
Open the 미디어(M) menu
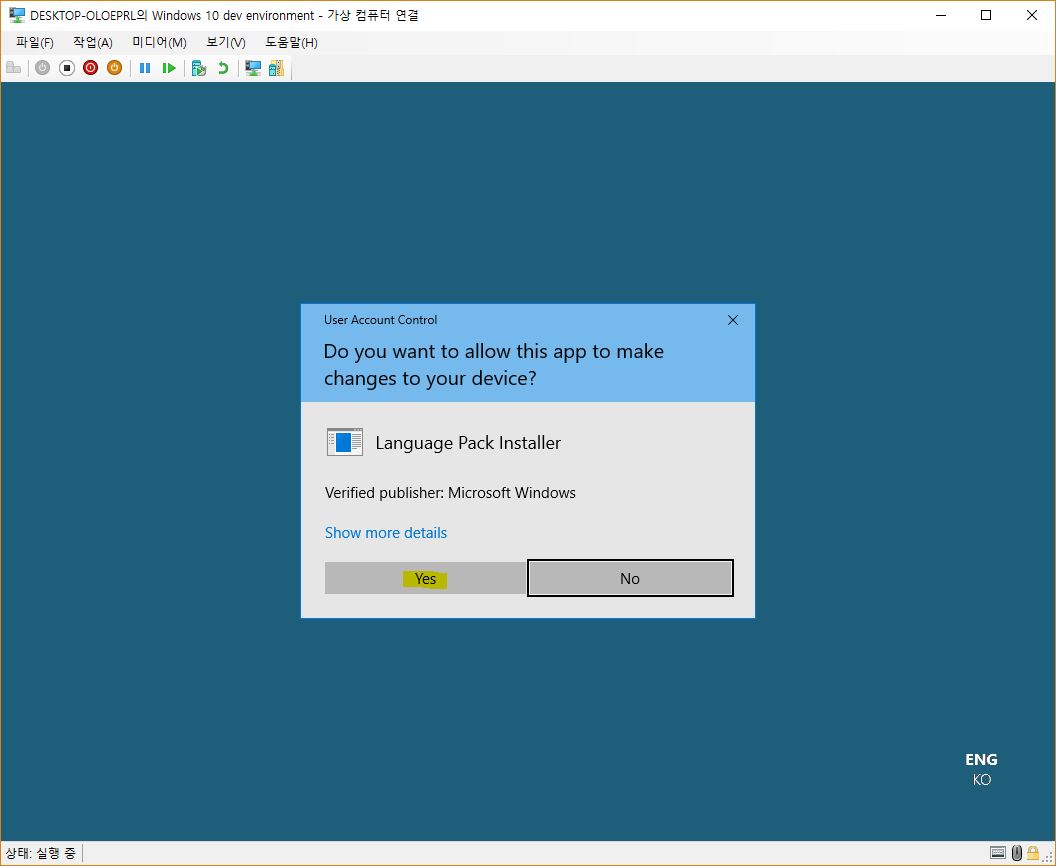click(160, 42)
